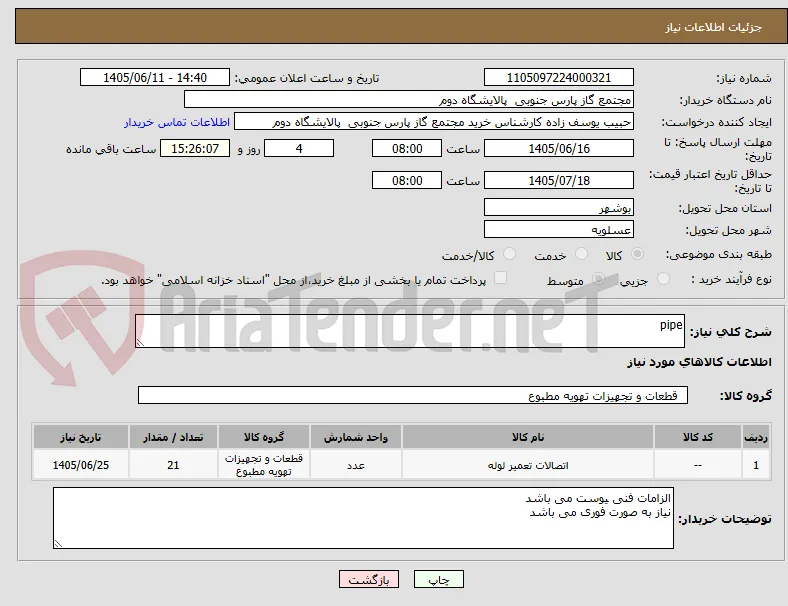Image resolution: width=788 pixels, height=606 pixels.
Task: Select the نام کالا column header
Action: click(528, 437)
